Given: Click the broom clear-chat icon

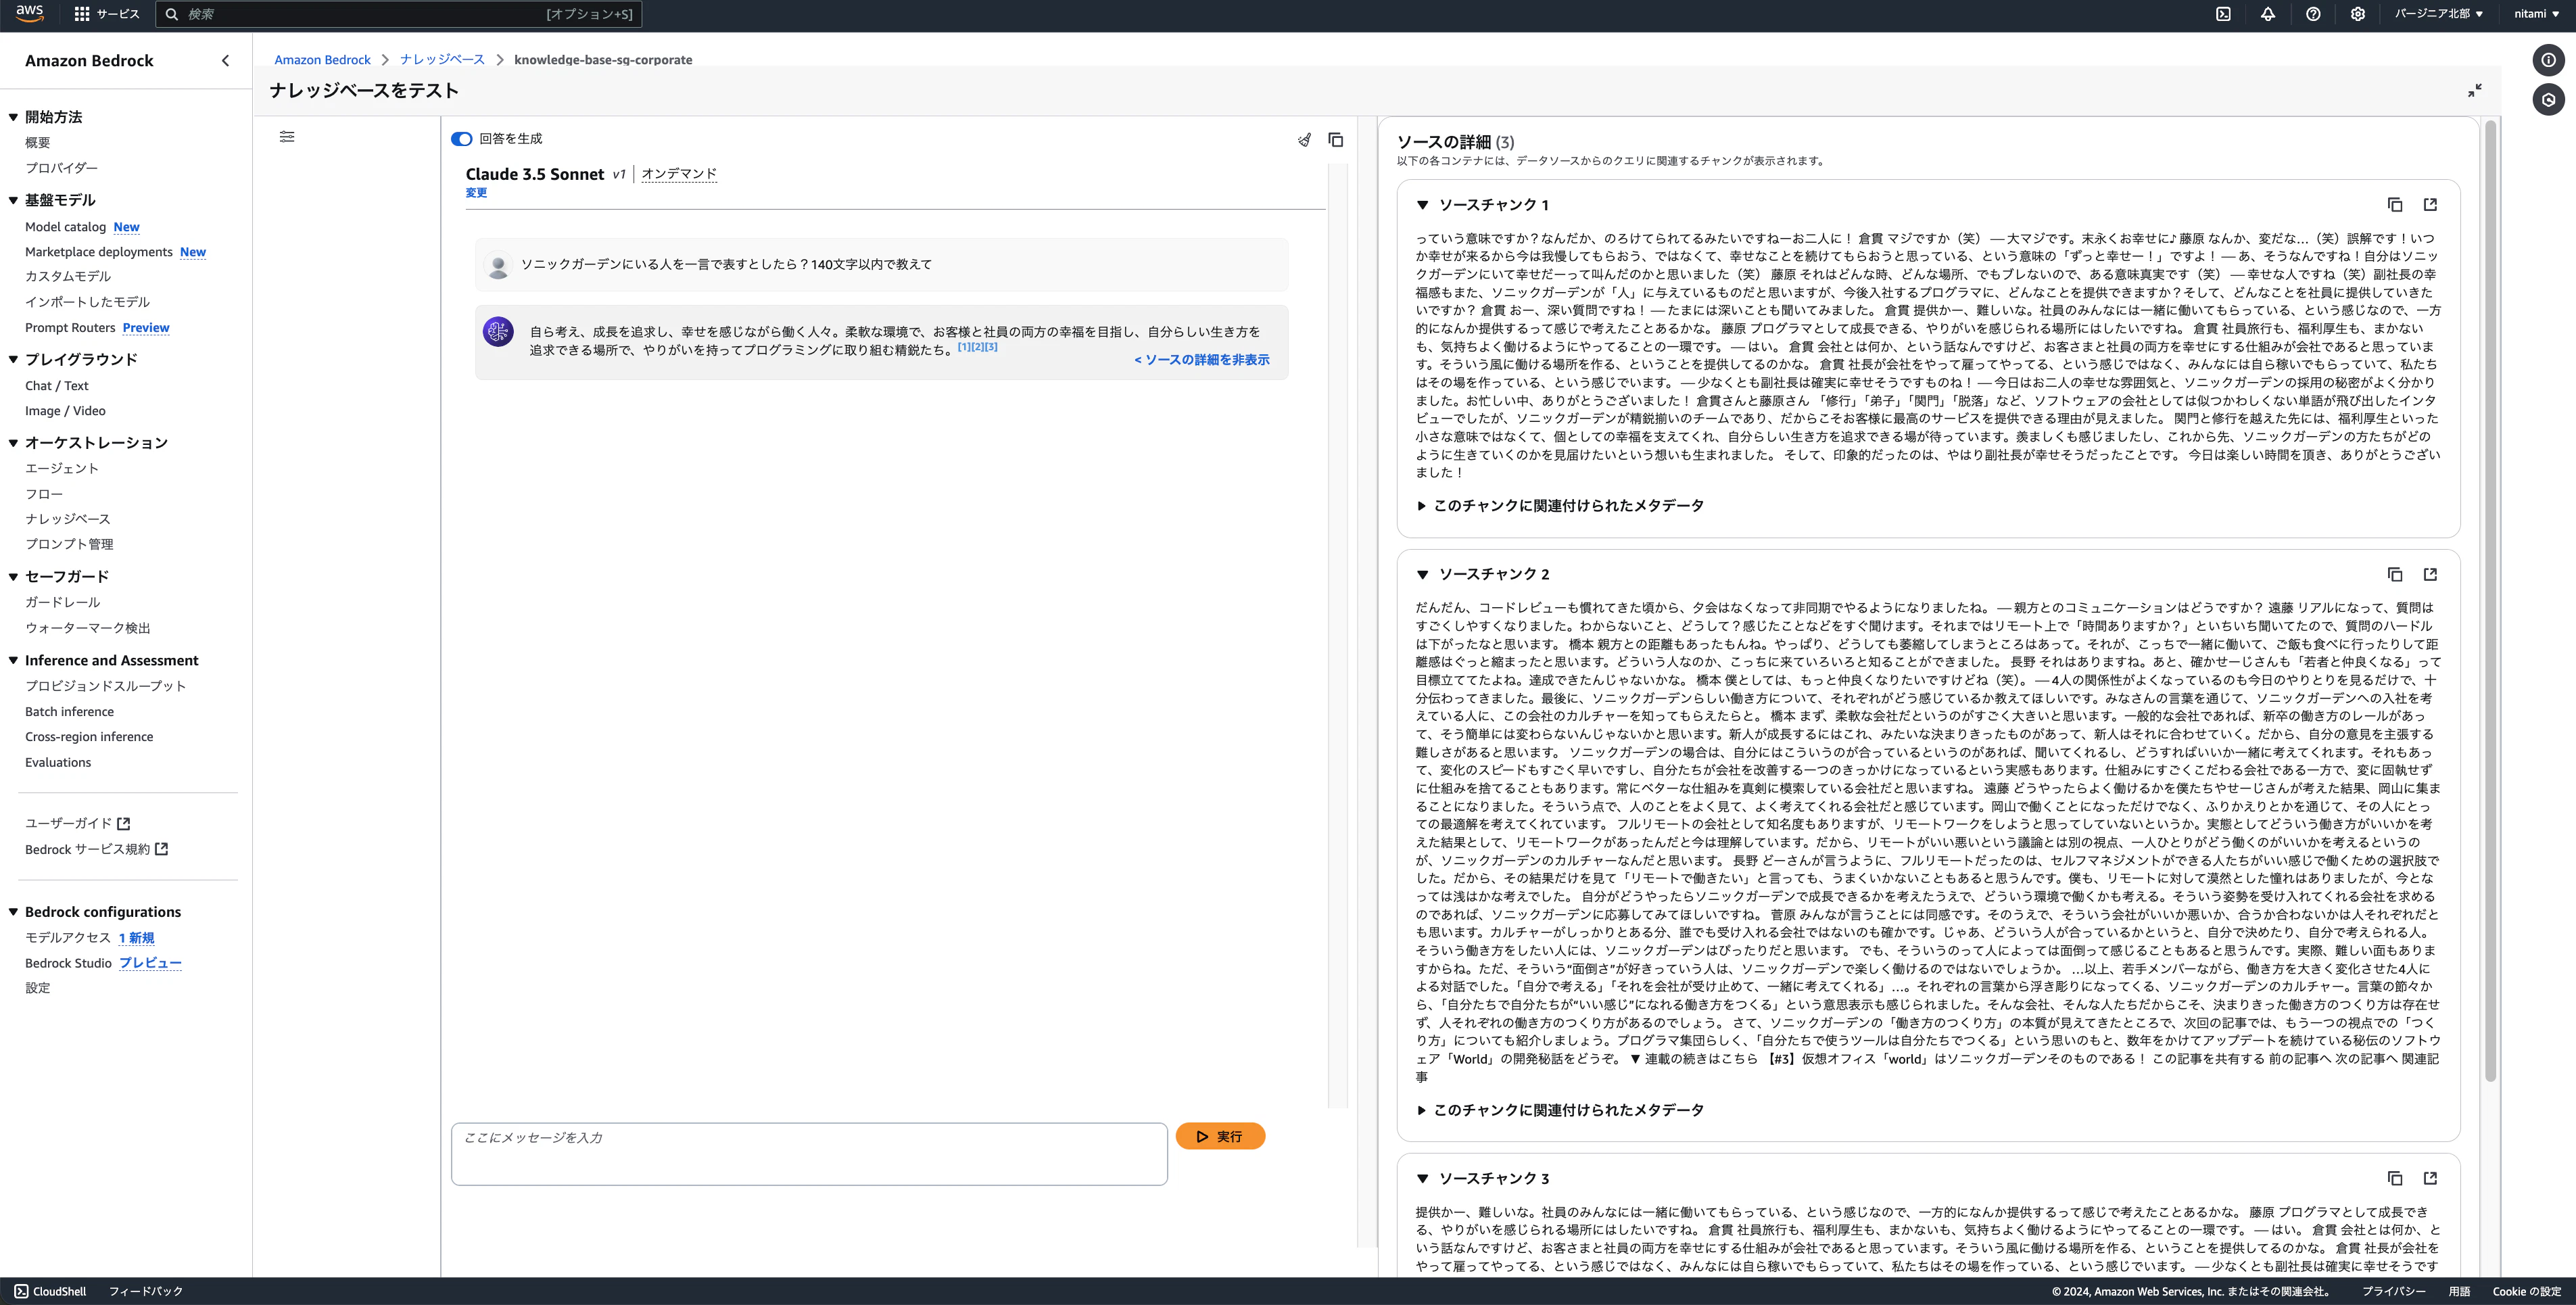Looking at the screenshot, I should (x=1304, y=140).
